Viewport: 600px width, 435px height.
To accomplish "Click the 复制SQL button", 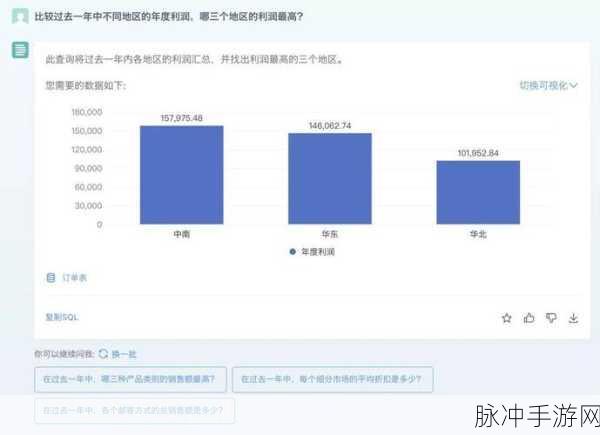I will [x=62, y=317].
